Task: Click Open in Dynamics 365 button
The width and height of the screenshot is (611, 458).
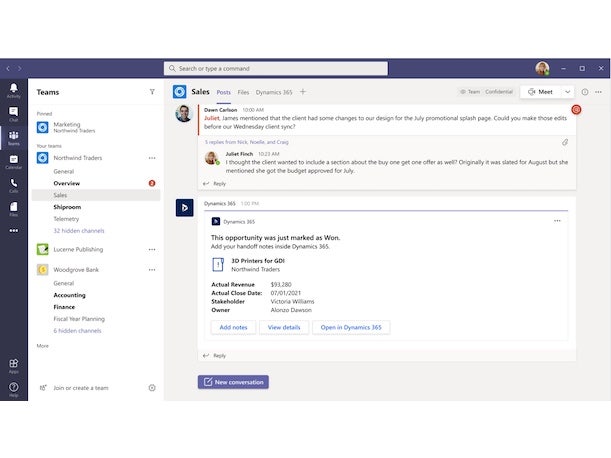Action: [x=351, y=327]
